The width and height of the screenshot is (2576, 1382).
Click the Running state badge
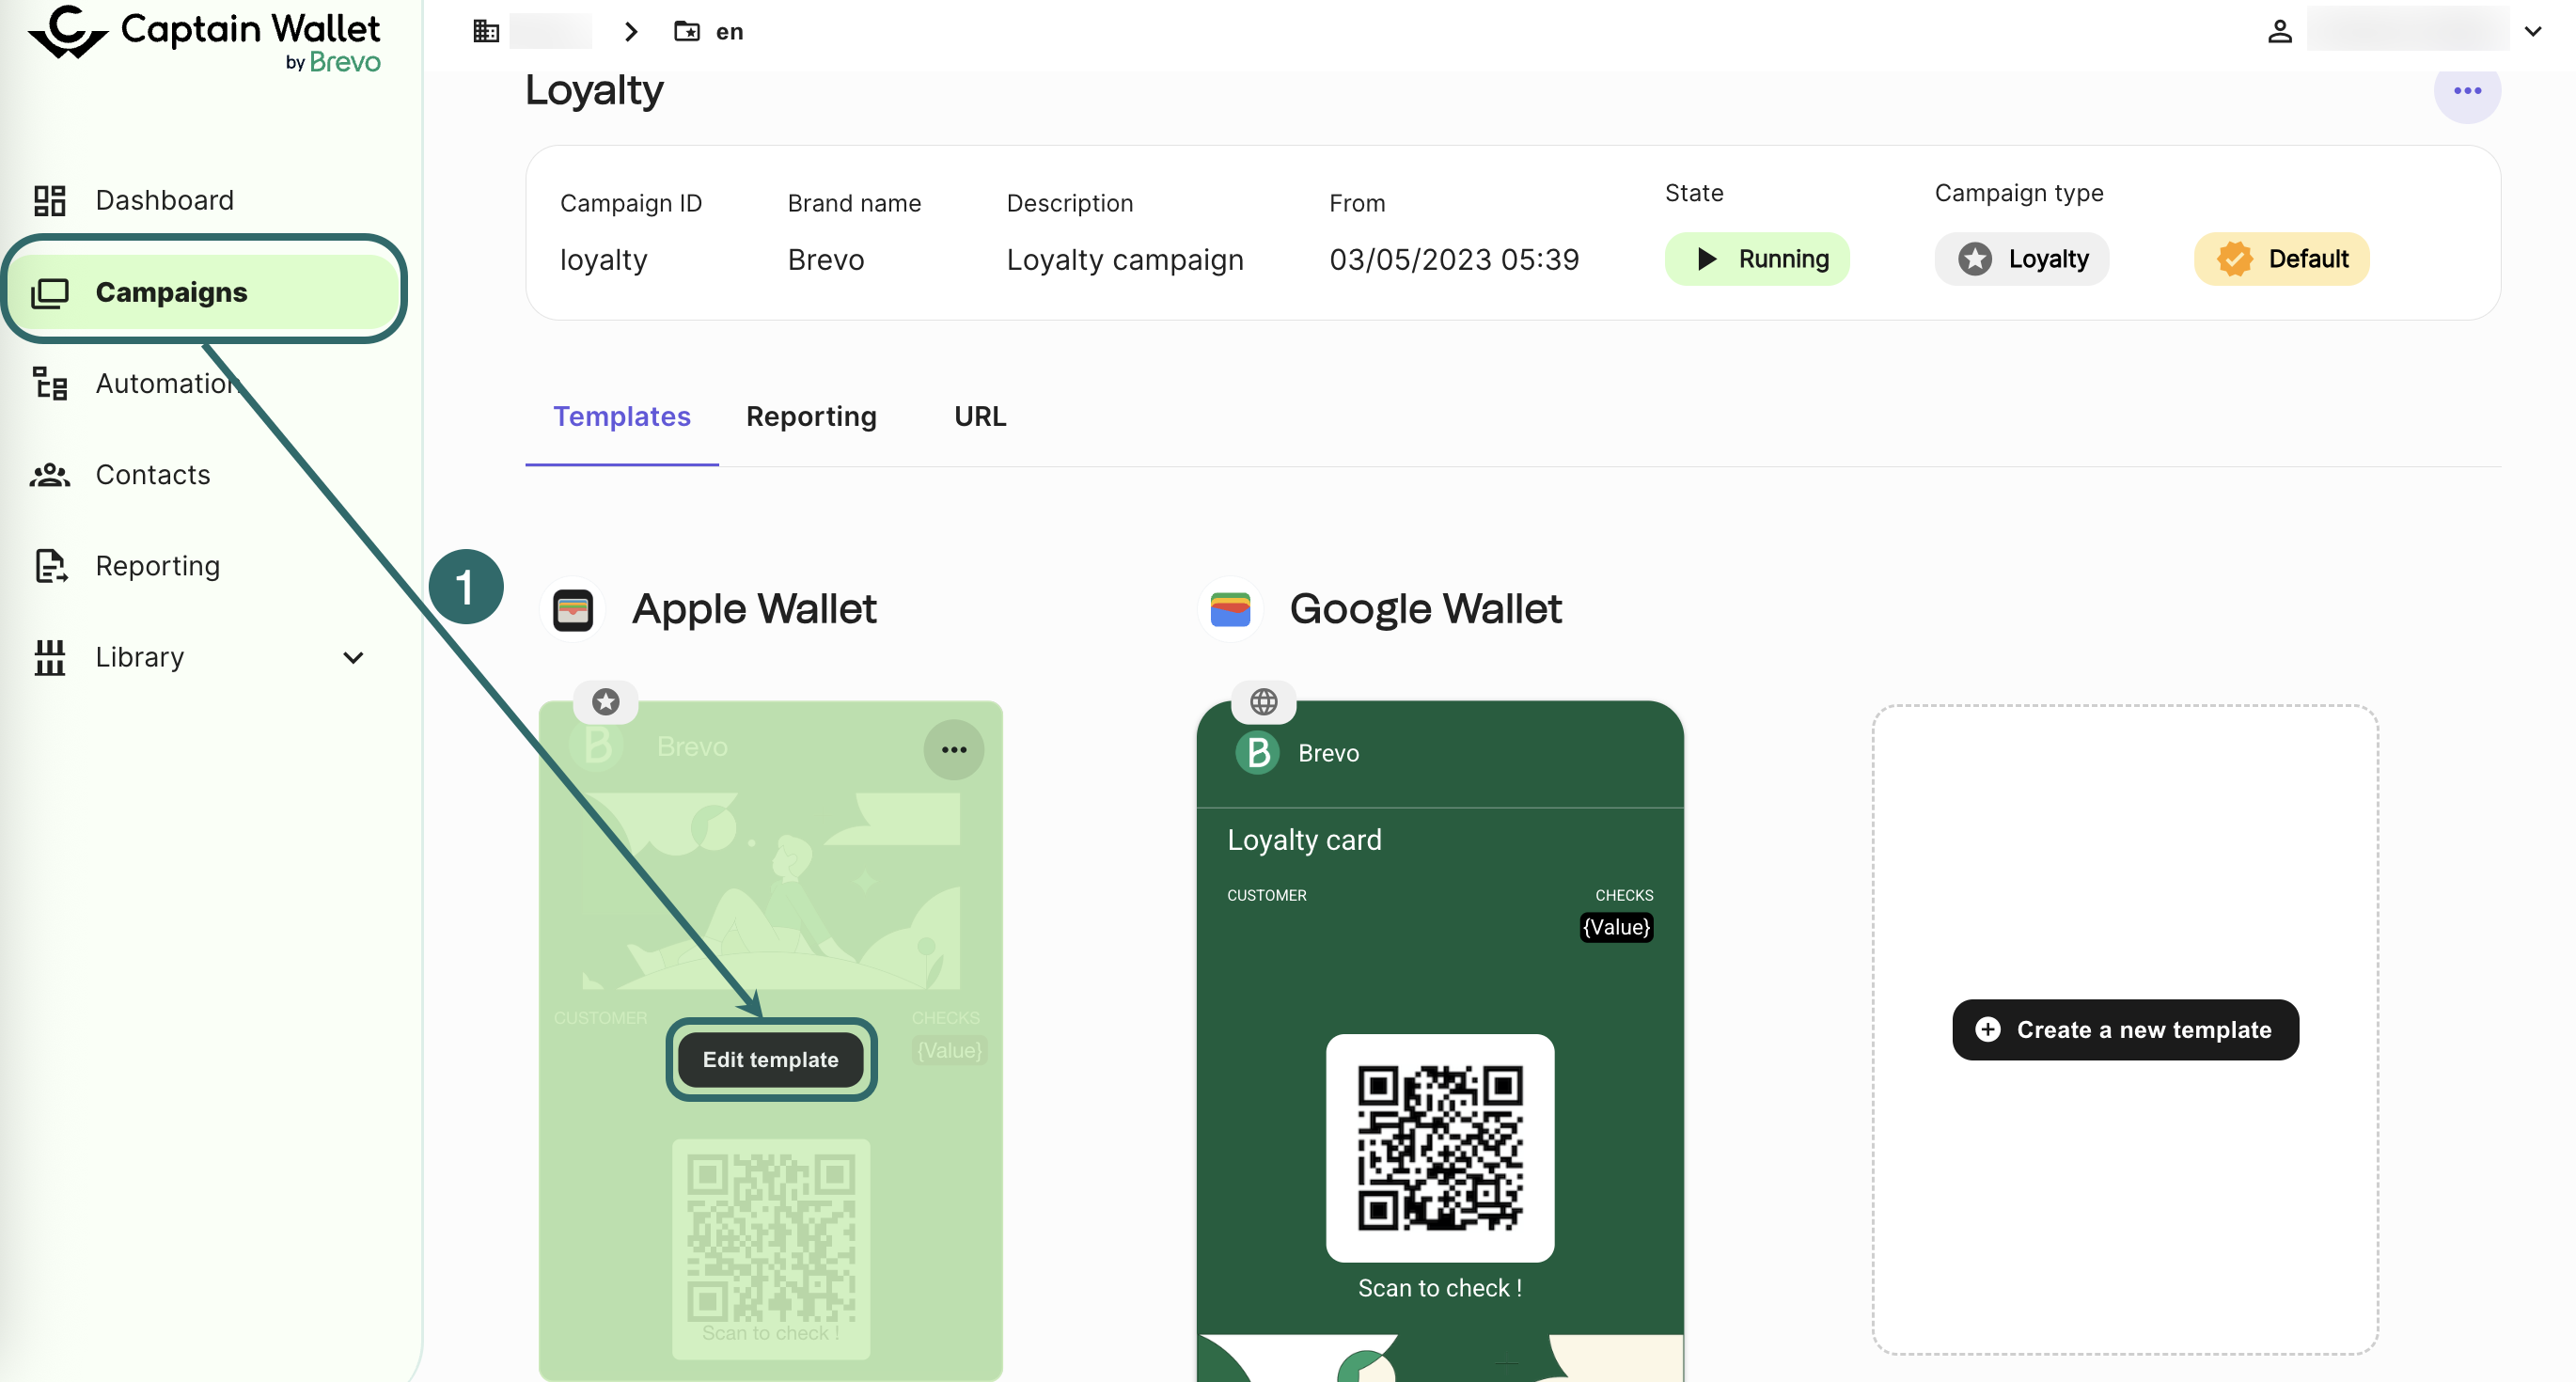1756,260
